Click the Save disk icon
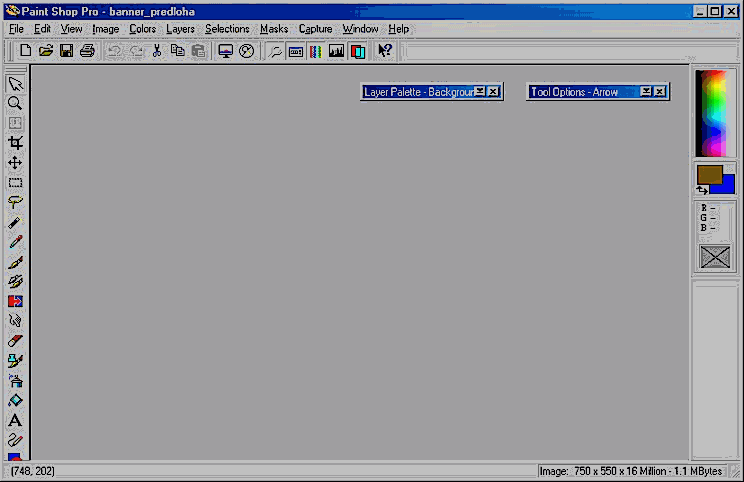744x482 pixels. pos(66,51)
